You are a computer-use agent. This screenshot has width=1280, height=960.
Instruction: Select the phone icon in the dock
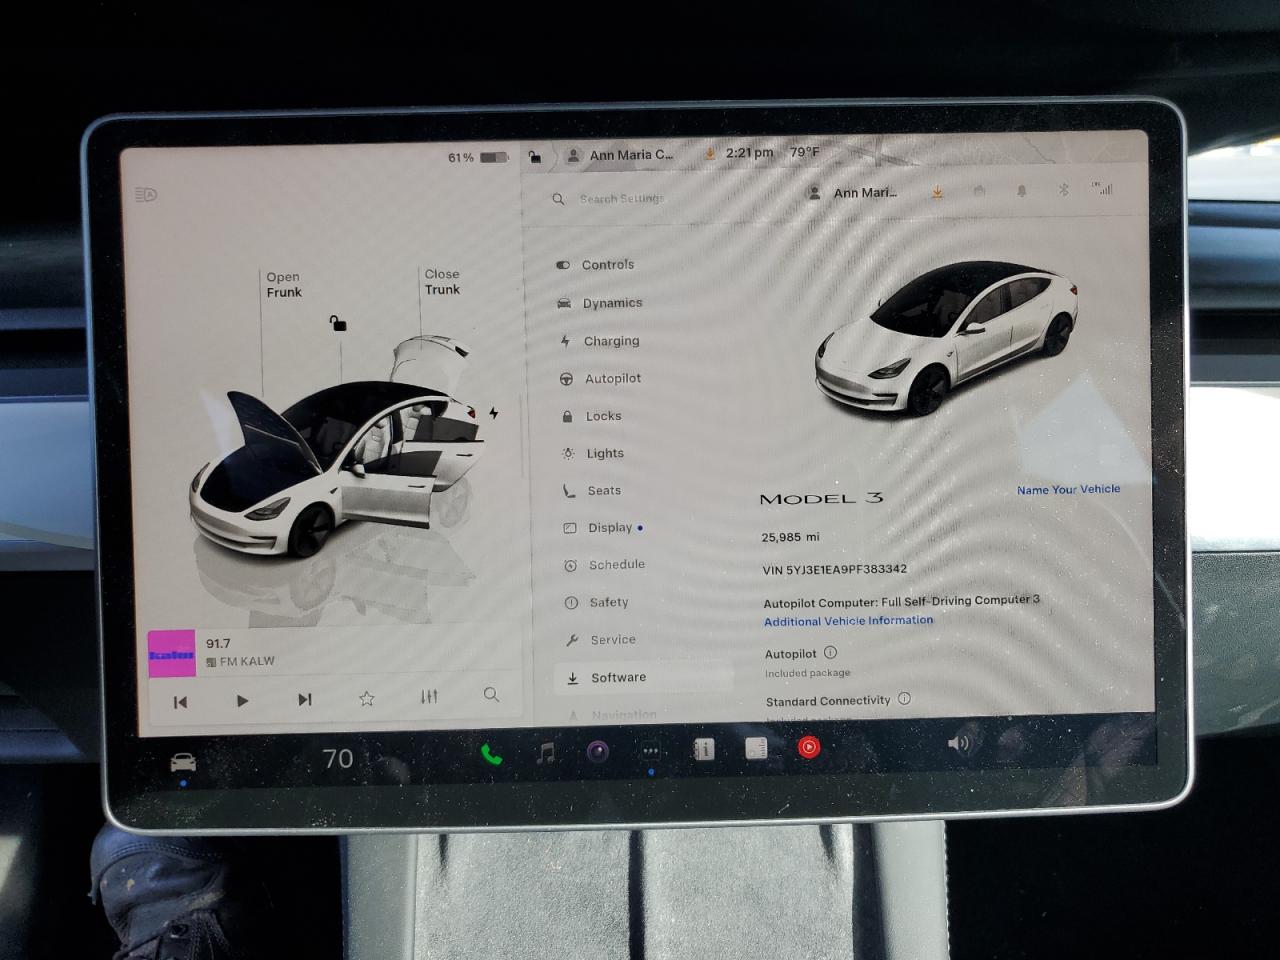click(490, 751)
